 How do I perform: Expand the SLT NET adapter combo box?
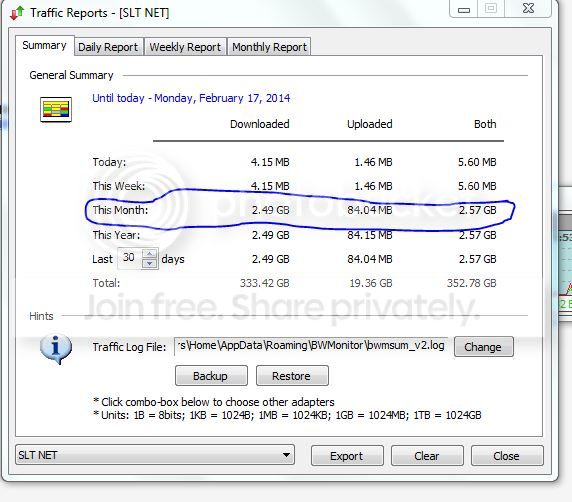[x=155, y=455]
